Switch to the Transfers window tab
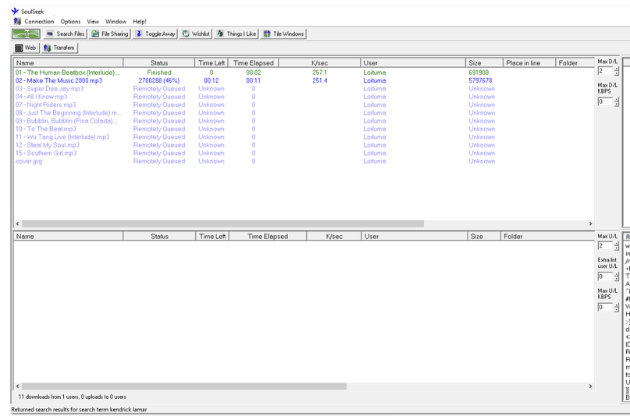This screenshot has width=630, height=420. (59, 48)
